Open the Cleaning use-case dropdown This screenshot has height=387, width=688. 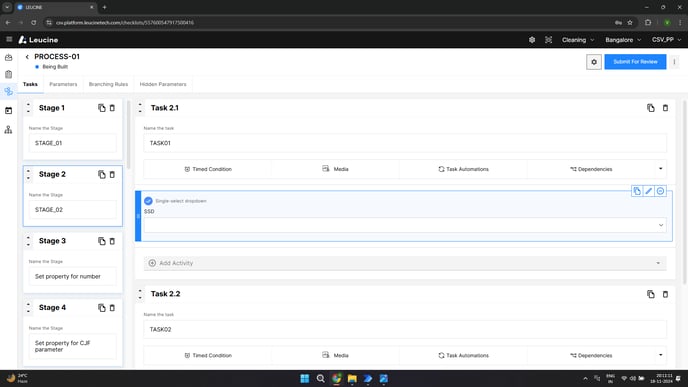pos(578,40)
